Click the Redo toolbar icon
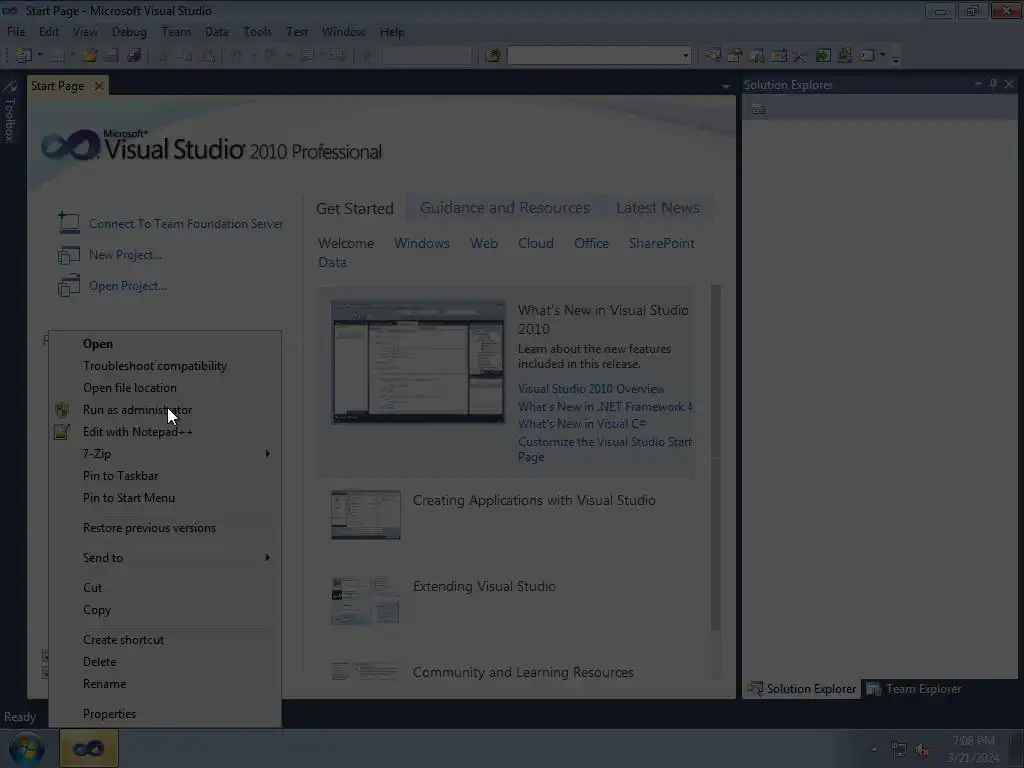Screen dimensions: 1024x768 point(270,56)
